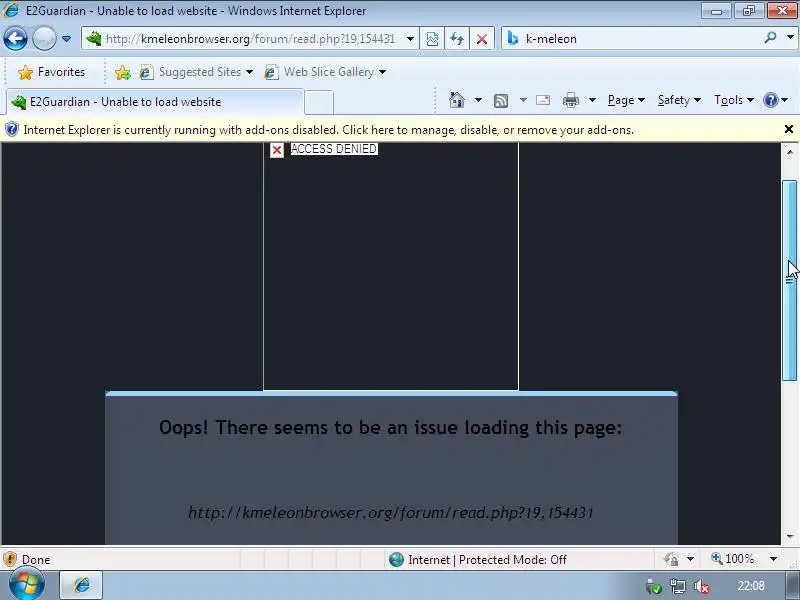Open a new blank tab
The image size is (800, 600).
[x=319, y=102]
